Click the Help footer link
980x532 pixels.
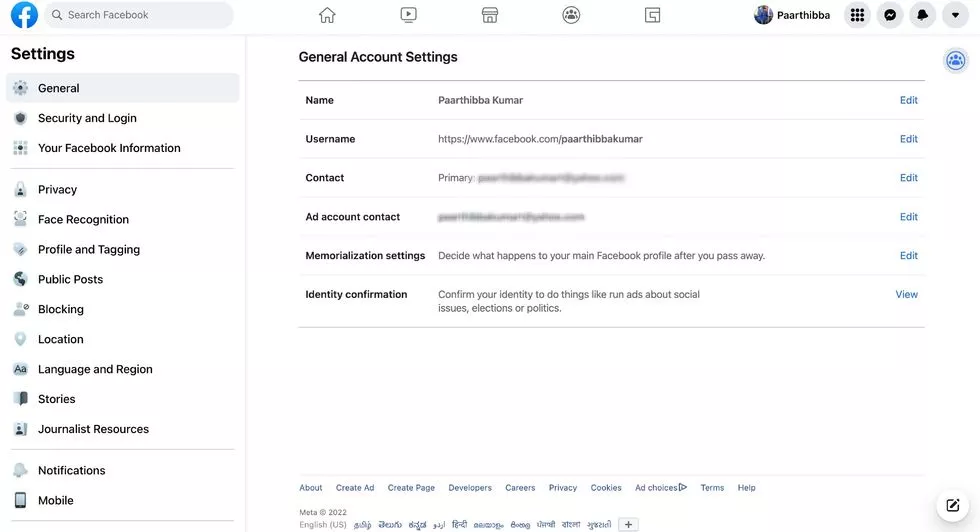(746, 488)
